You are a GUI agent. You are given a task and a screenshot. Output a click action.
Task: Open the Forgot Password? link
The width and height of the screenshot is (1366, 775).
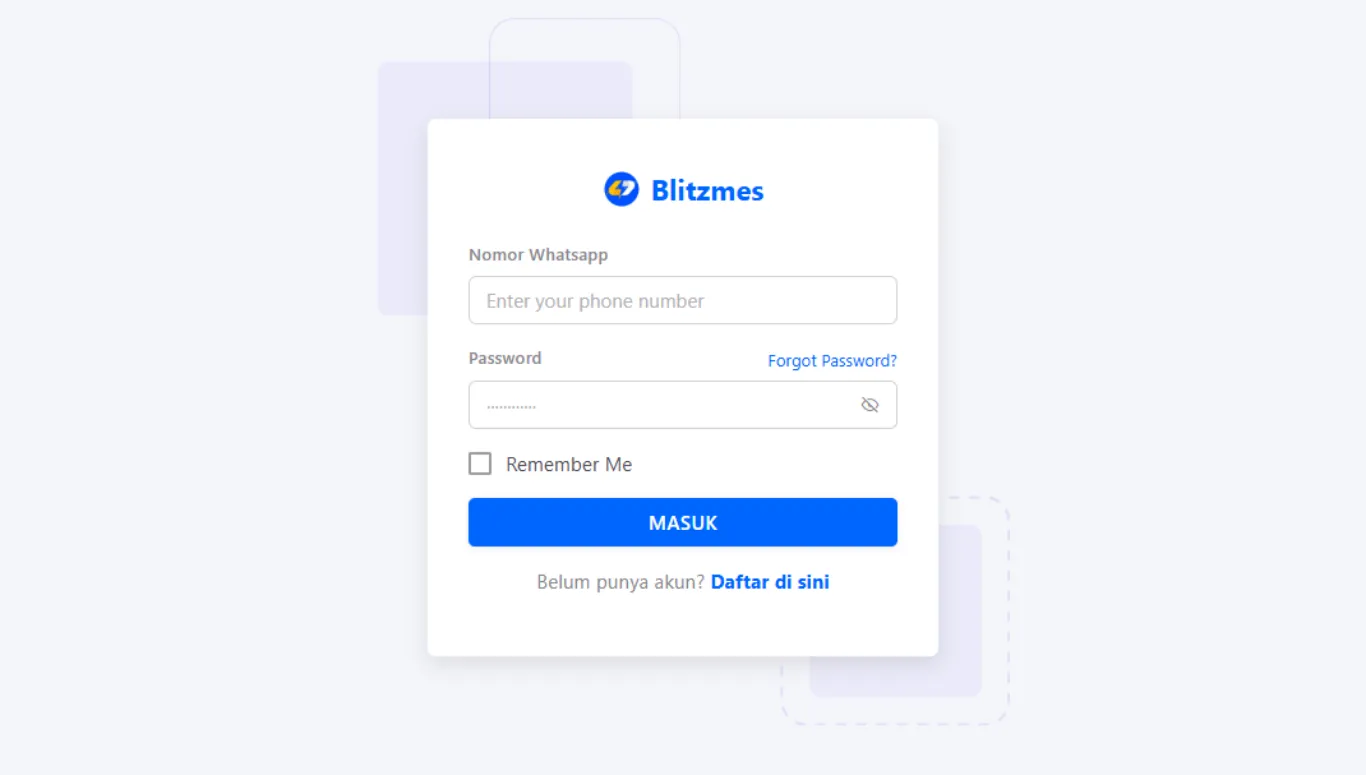(832, 361)
